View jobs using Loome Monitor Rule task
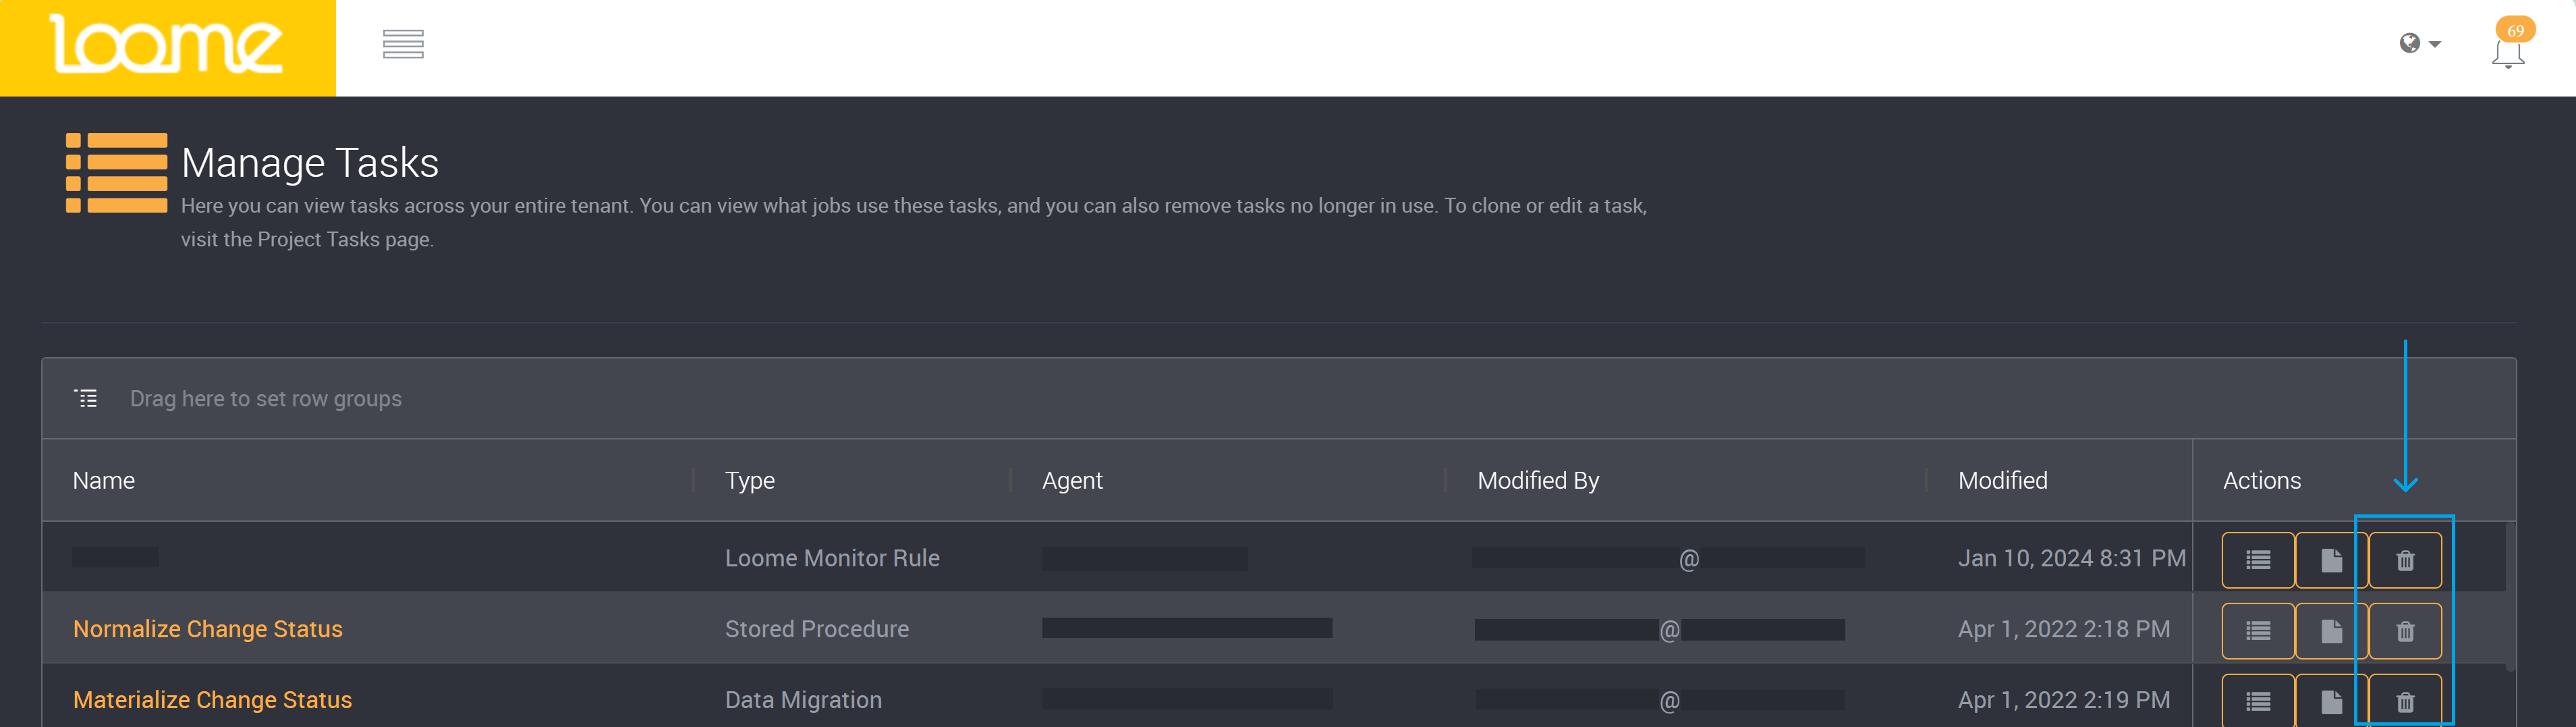 click(2258, 560)
